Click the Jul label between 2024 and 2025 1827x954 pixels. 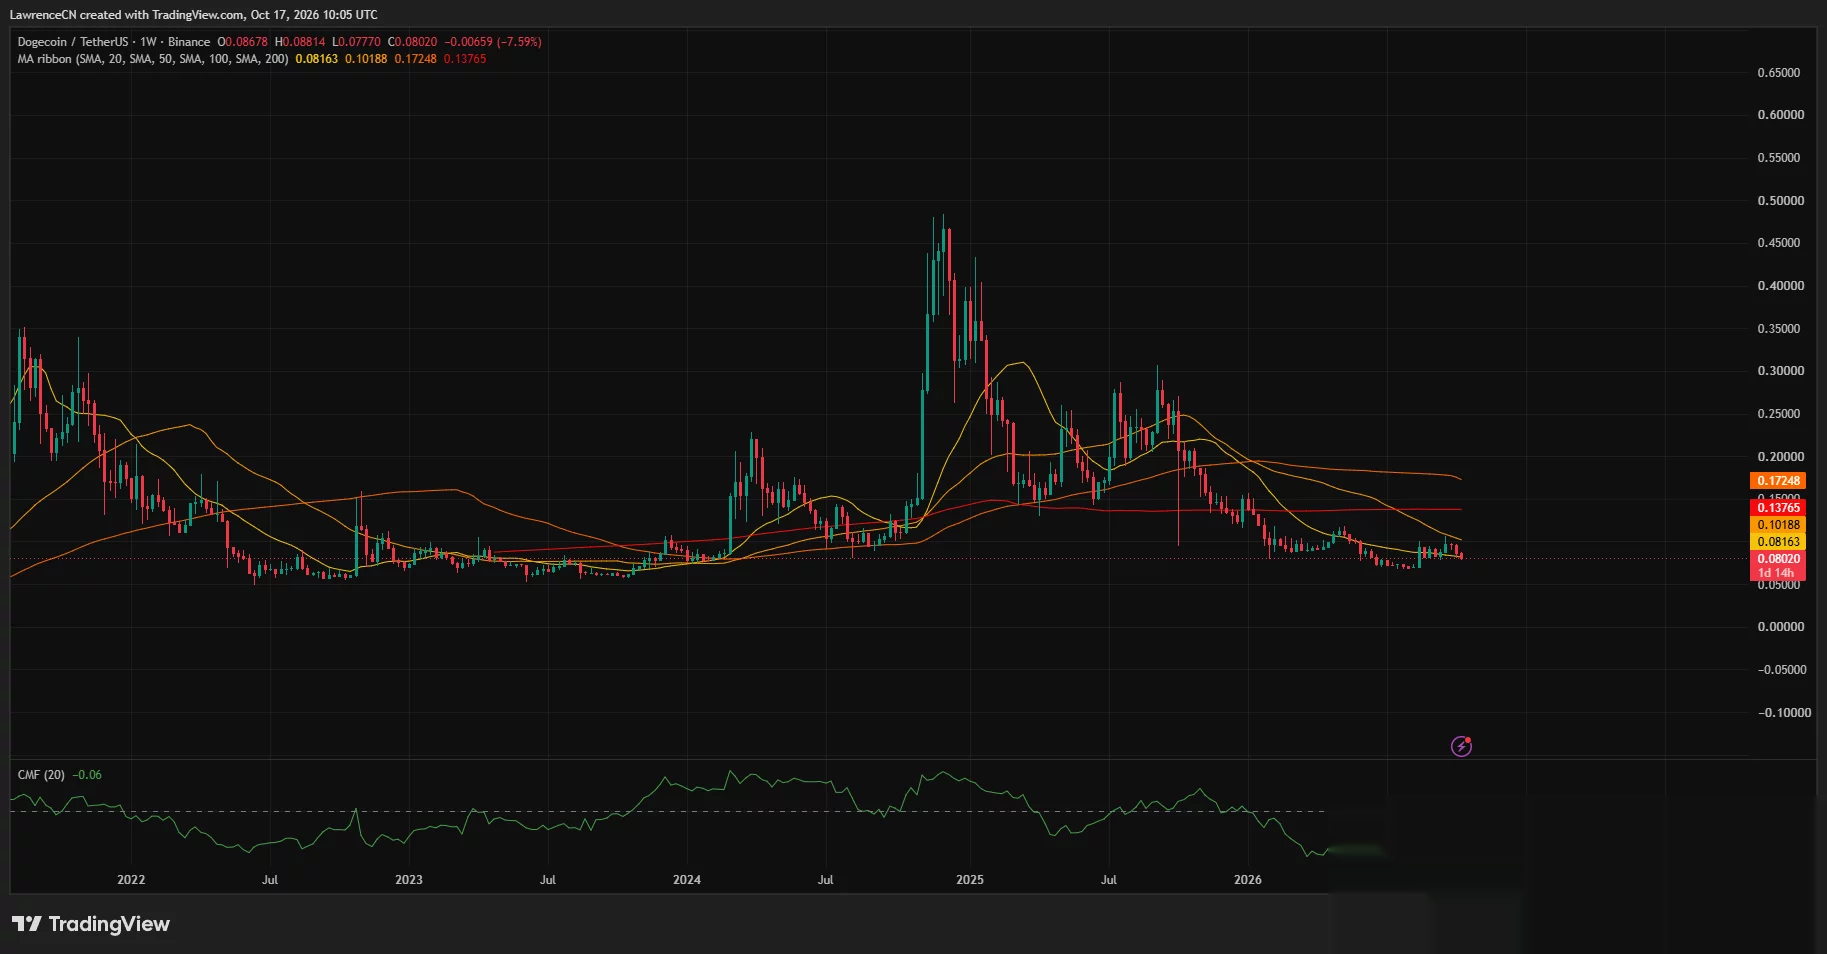click(826, 880)
